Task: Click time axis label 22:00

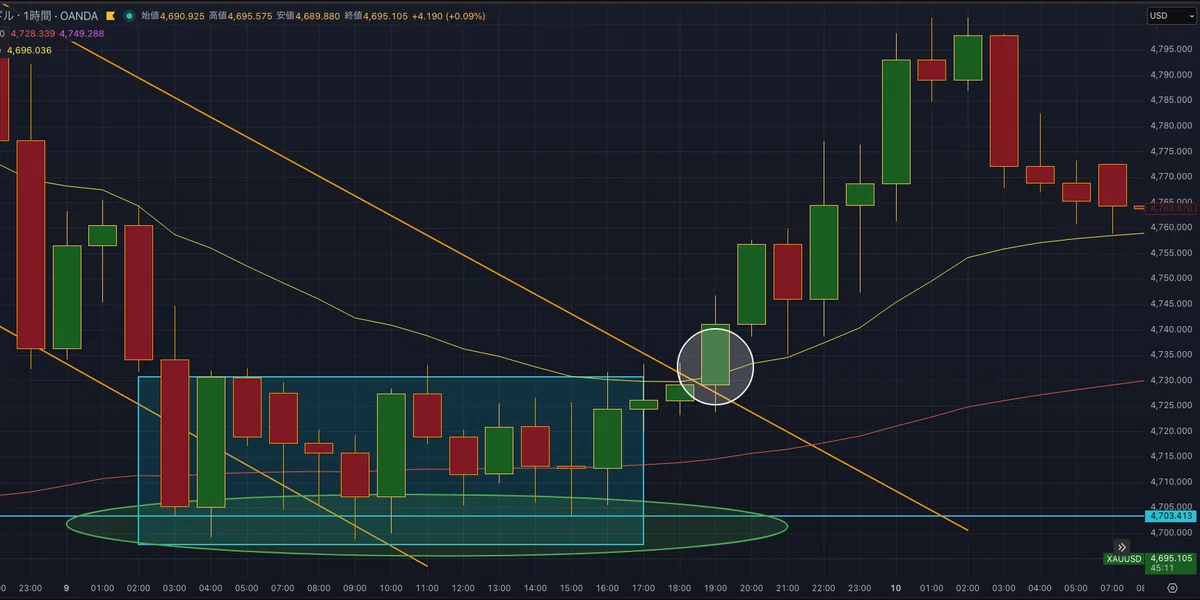Action: coord(823,588)
